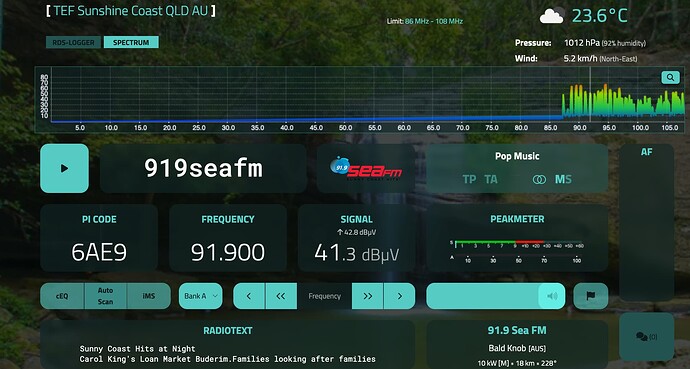Enable Auto Scan

click(105, 296)
